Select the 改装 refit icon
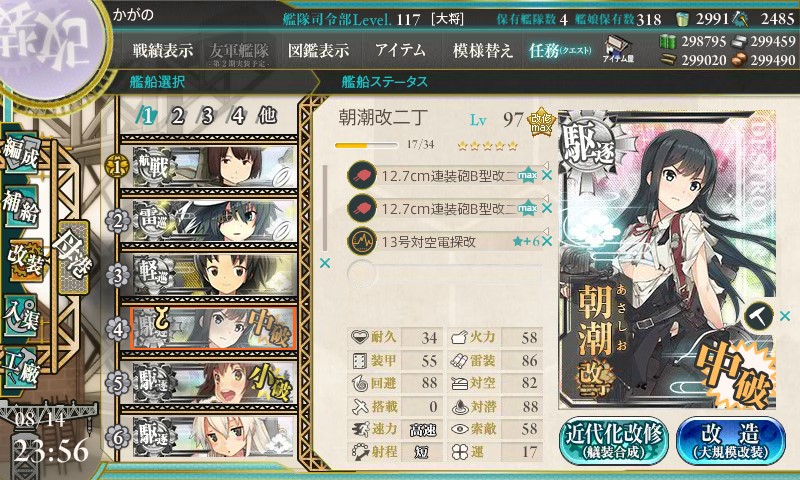 tap(24, 261)
